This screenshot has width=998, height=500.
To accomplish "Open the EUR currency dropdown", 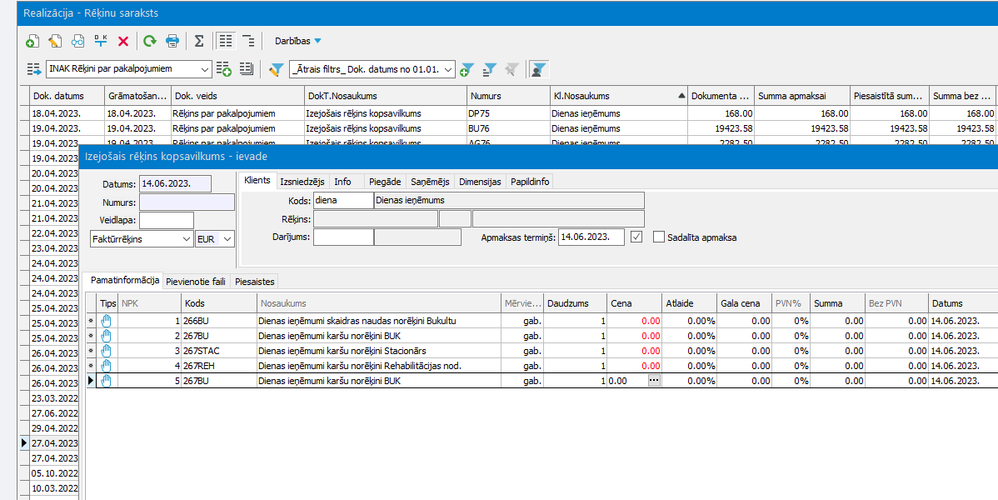I will click(227, 240).
